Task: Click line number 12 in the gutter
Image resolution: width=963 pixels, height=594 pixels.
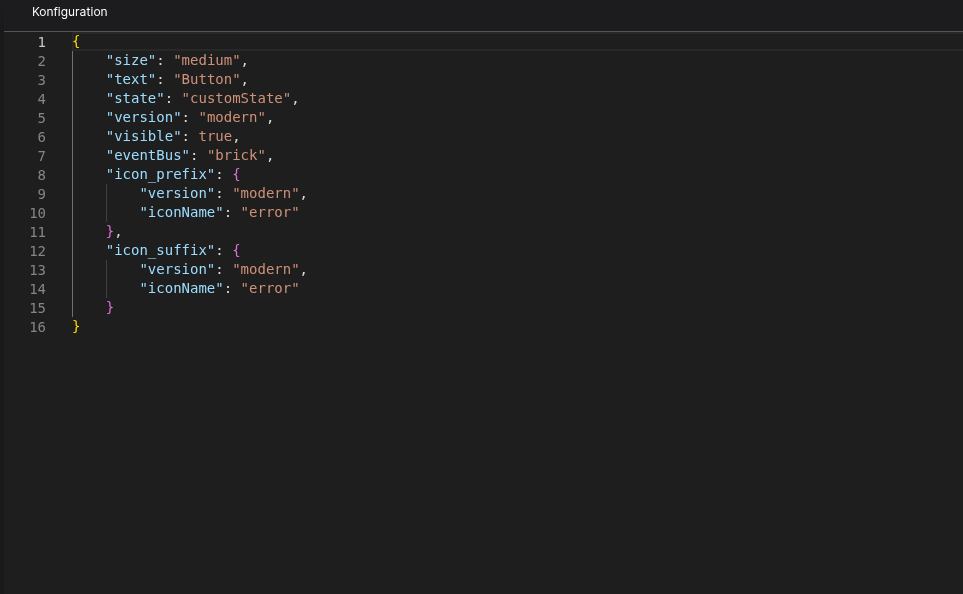Action: coord(38,251)
